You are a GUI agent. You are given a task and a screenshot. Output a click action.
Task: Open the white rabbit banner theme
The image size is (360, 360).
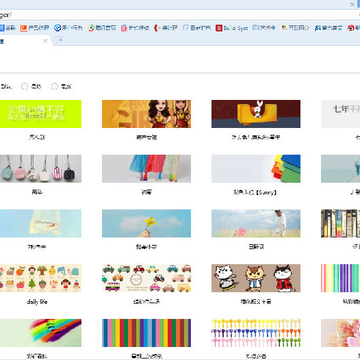256,114
